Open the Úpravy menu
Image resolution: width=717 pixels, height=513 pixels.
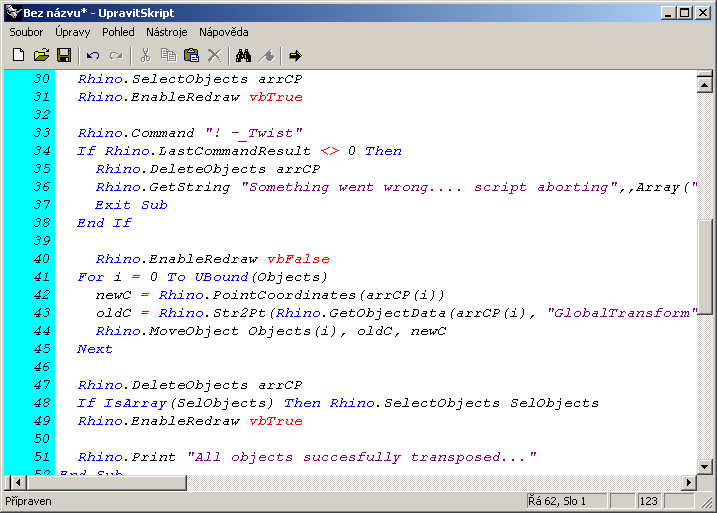pos(72,32)
